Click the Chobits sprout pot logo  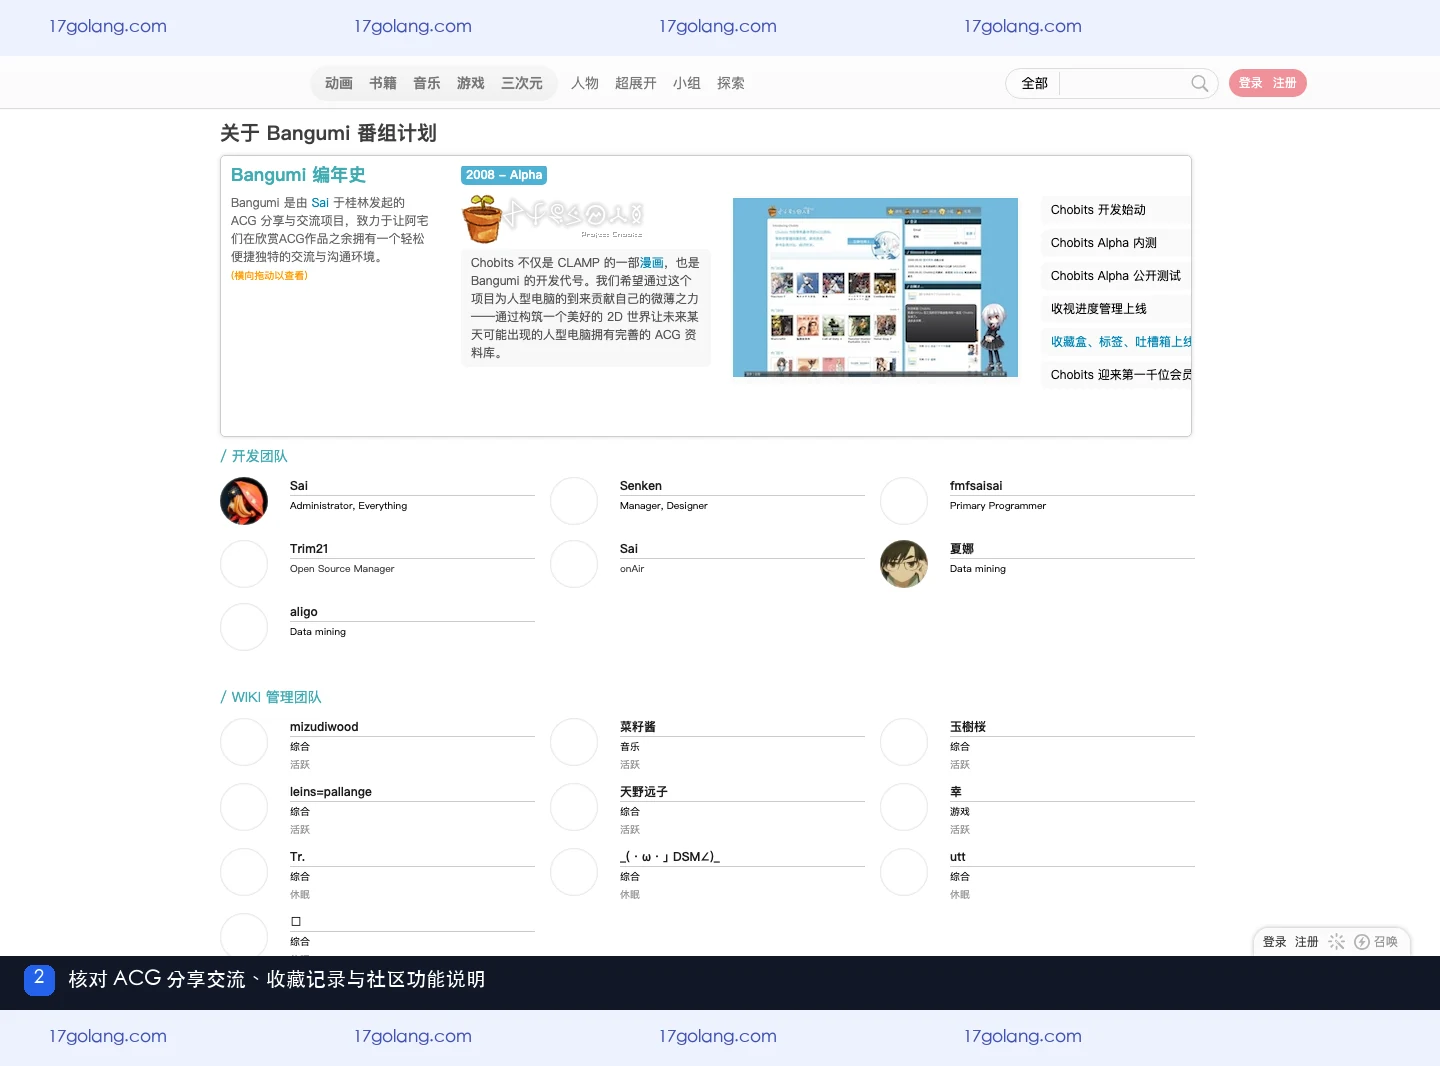pos(481,219)
